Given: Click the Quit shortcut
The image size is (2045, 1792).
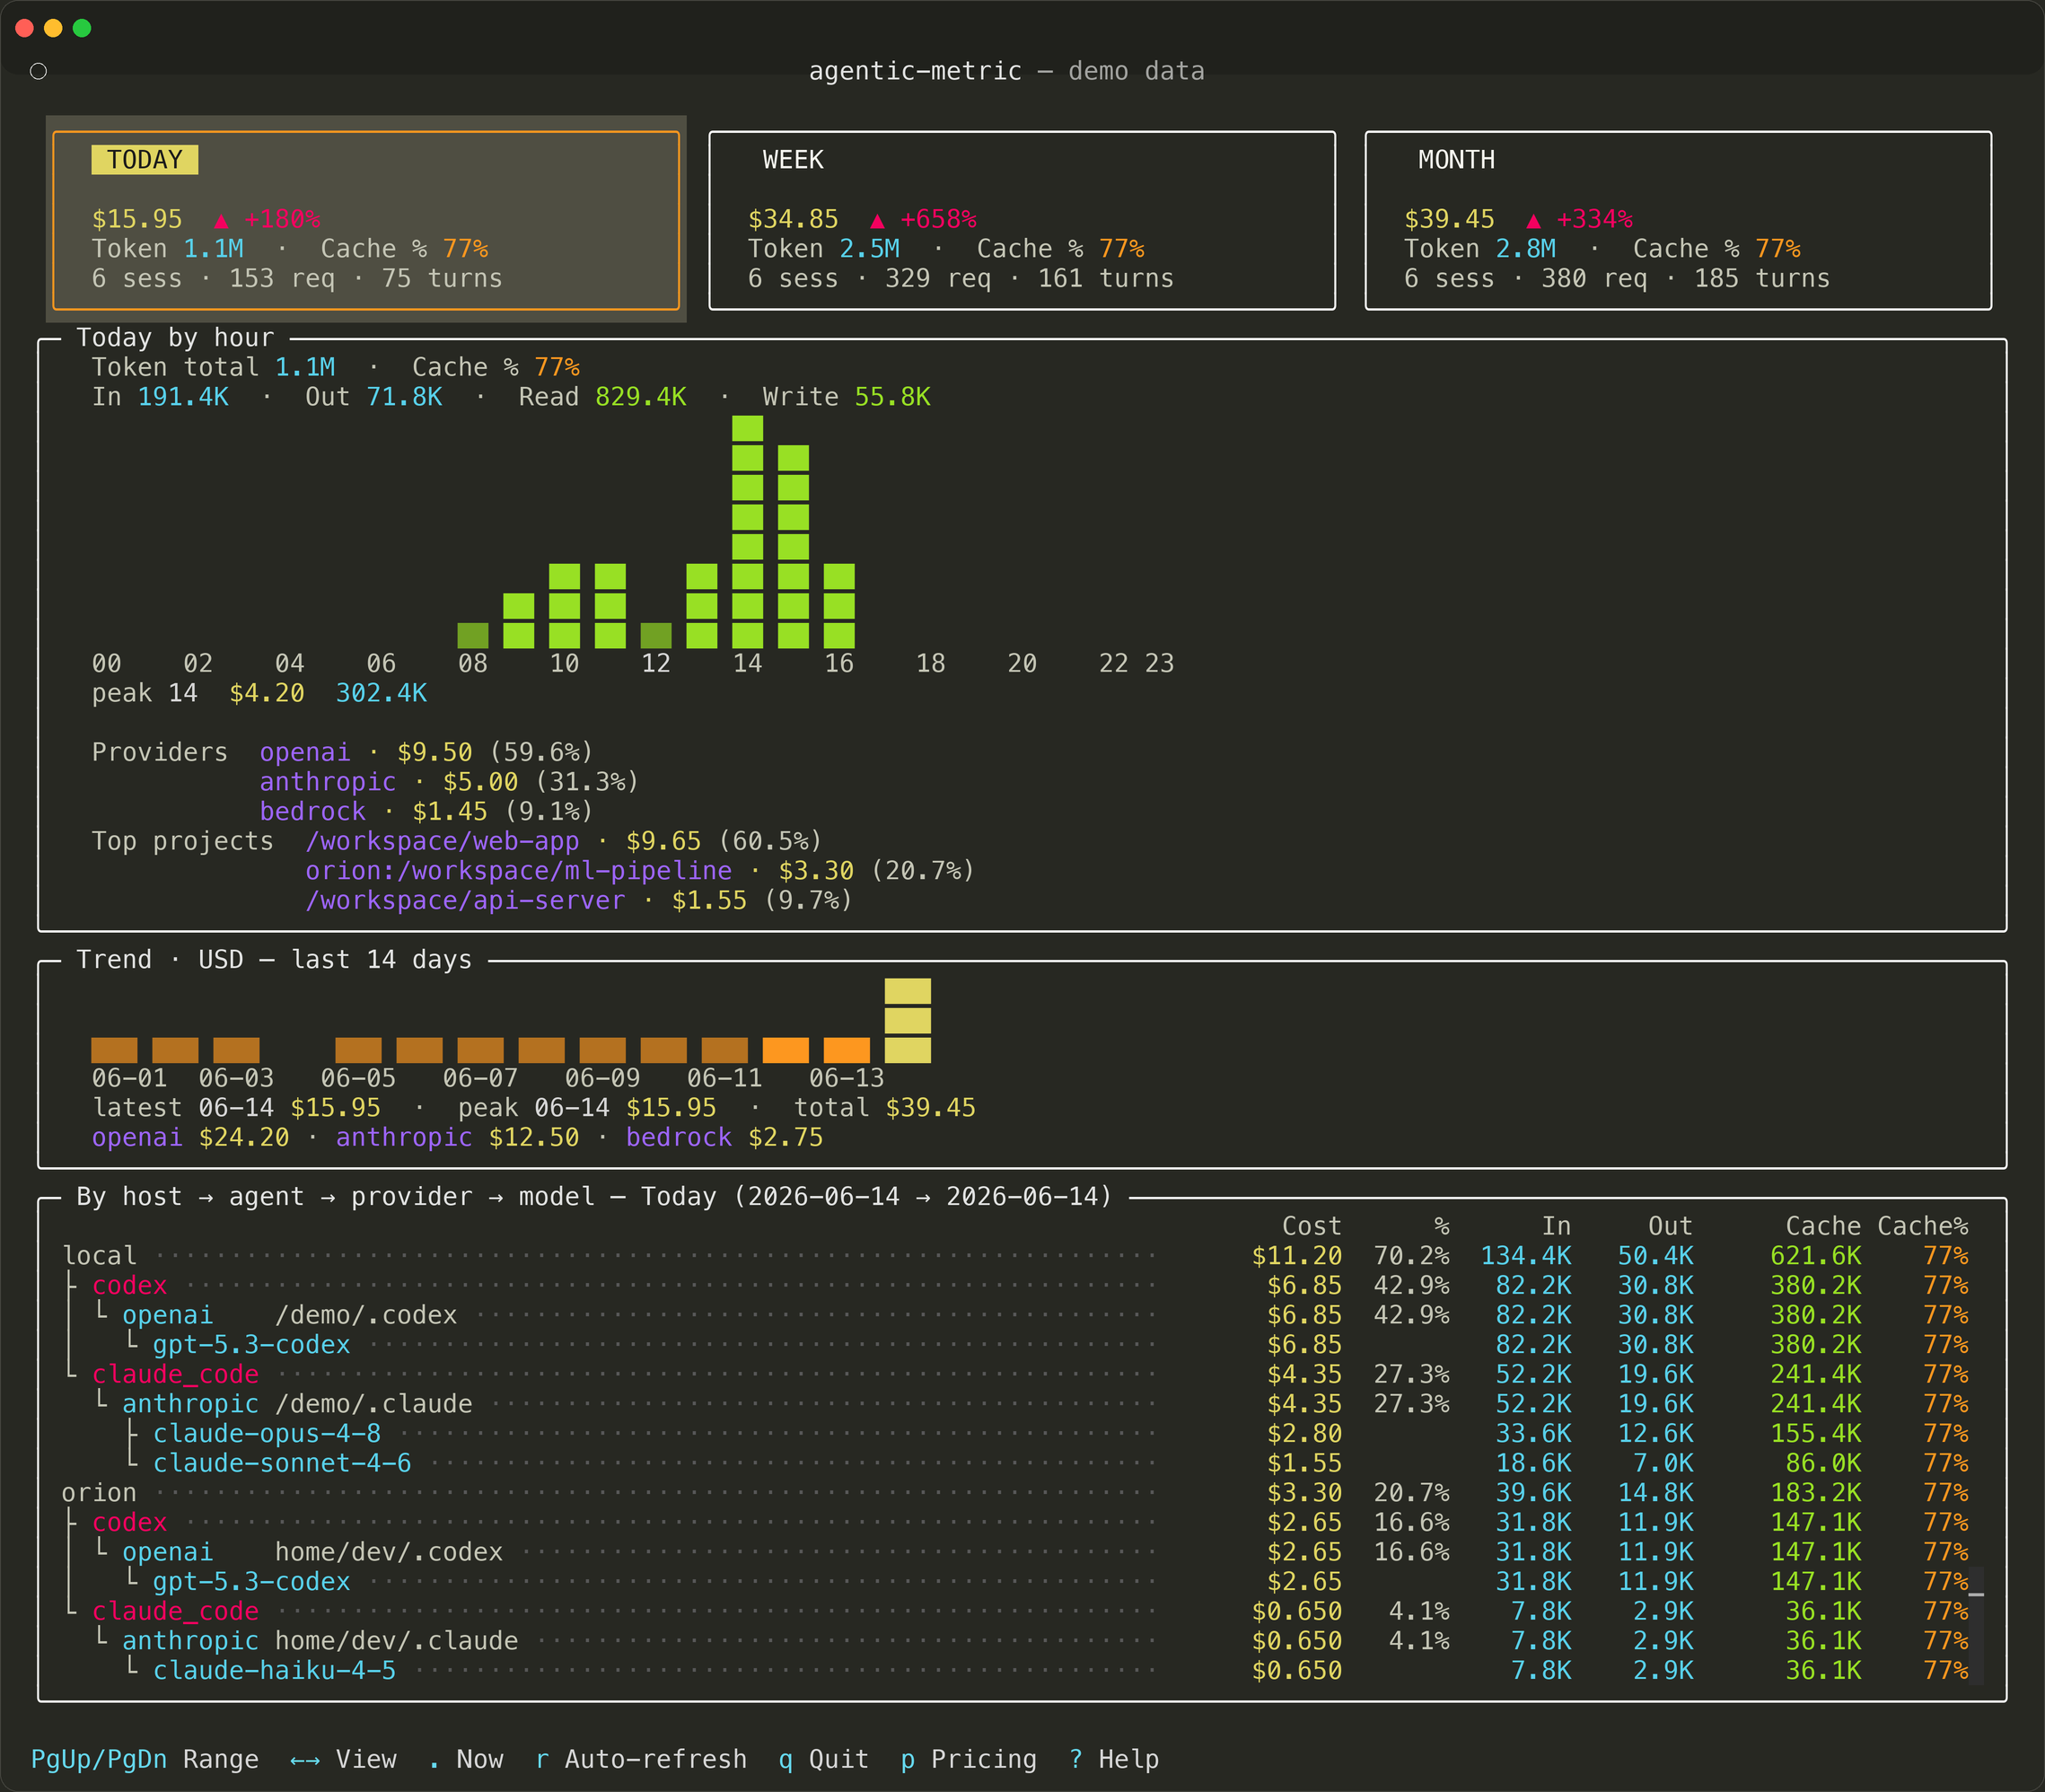Looking at the screenshot, I should point(823,1759).
